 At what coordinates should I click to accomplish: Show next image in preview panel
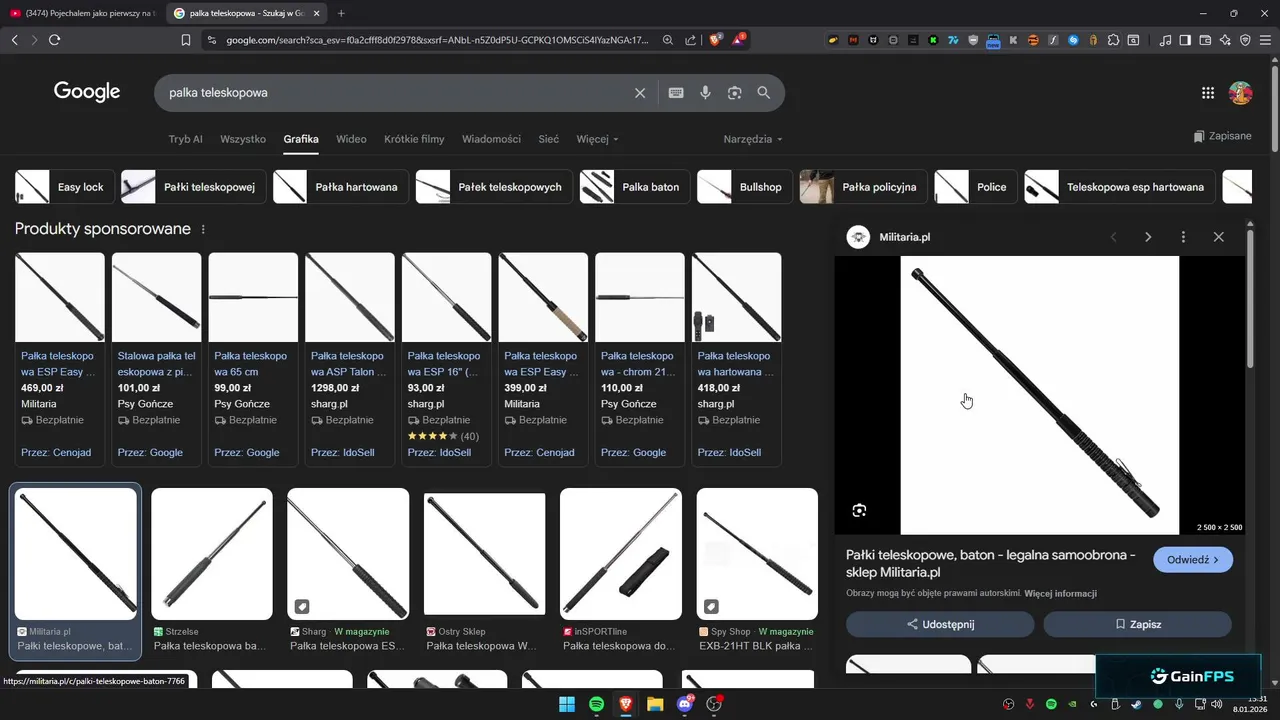point(1148,237)
